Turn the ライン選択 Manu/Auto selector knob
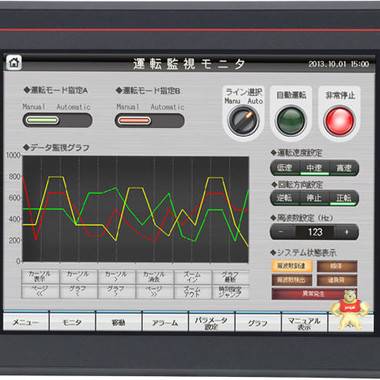 click(243, 120)
